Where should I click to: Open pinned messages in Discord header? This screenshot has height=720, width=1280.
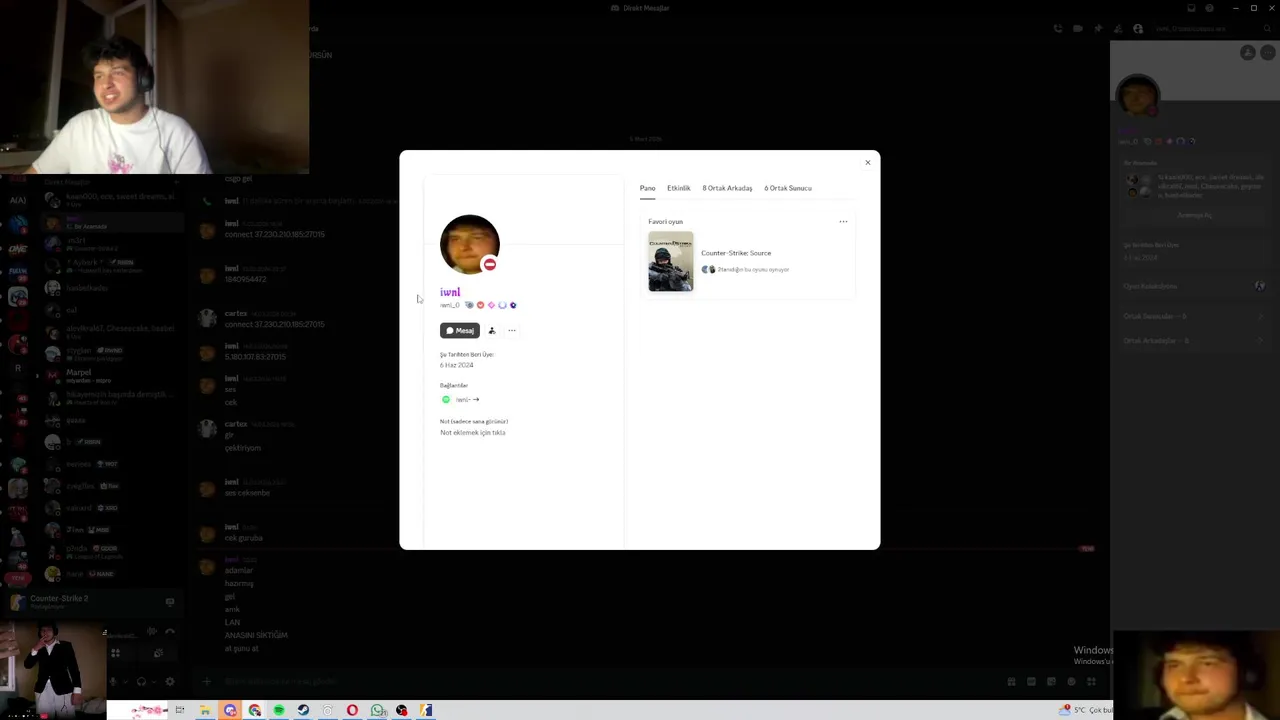coord(1098,29)
